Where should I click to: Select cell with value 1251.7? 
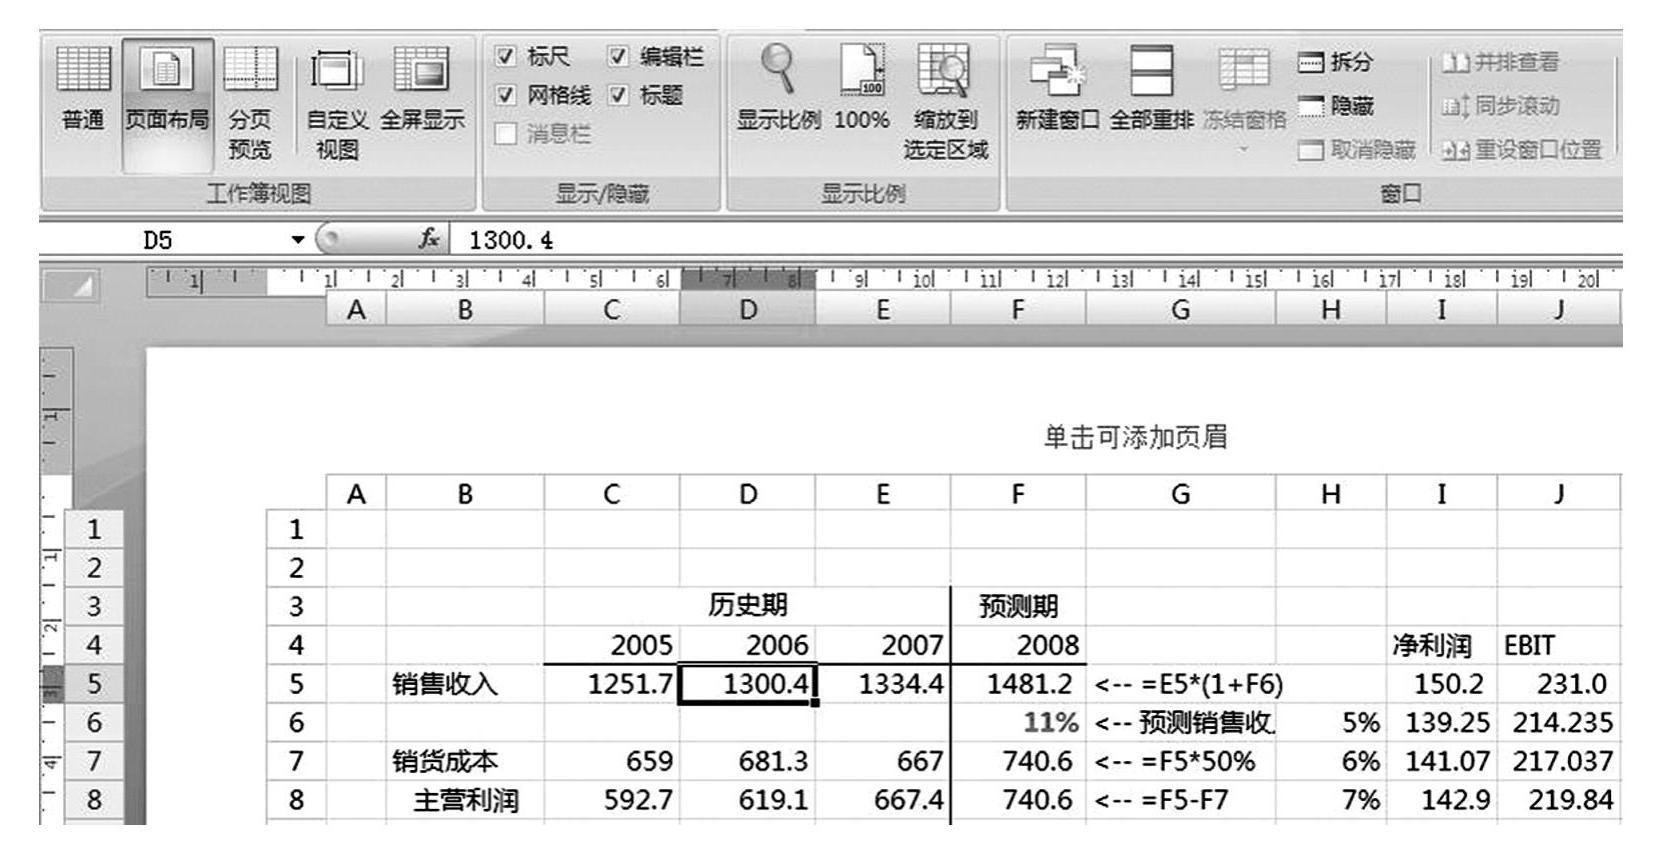(612, 684)
